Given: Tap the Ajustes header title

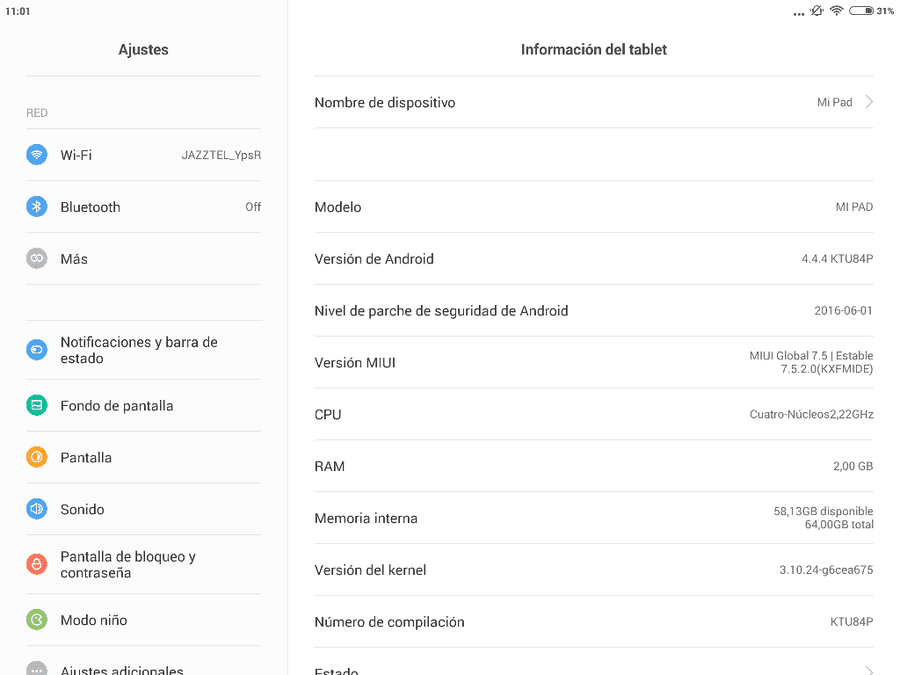Looking at the screenshot, I should [143, 50].
